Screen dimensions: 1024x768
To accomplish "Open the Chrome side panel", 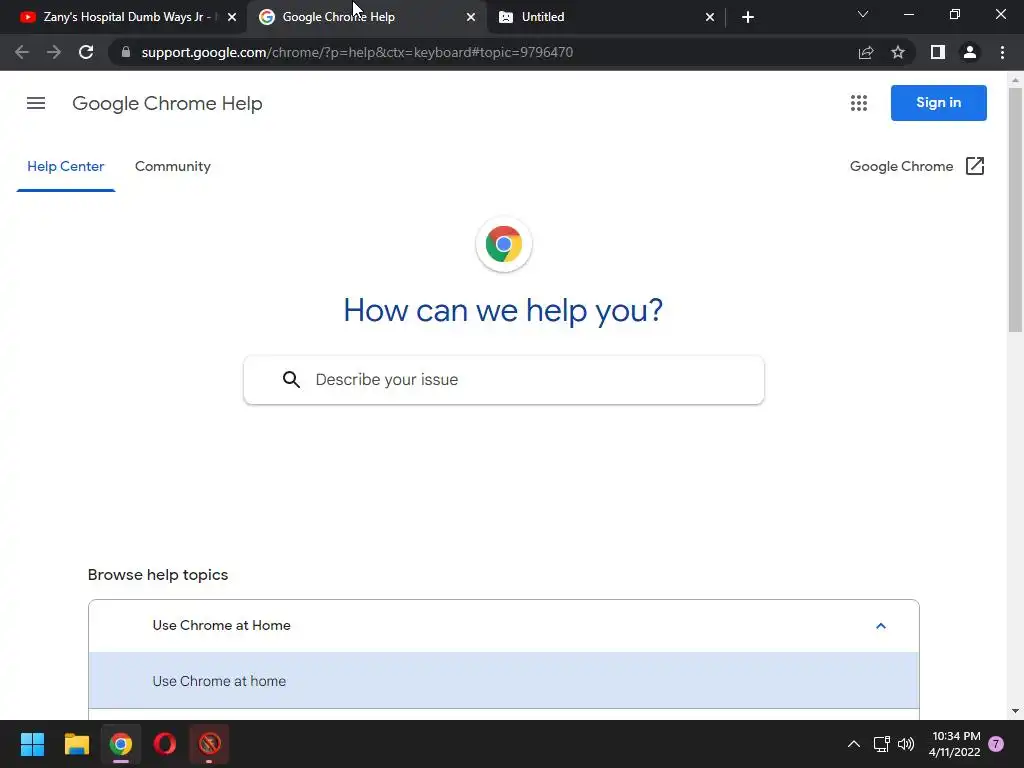I will tap(938, 52).
